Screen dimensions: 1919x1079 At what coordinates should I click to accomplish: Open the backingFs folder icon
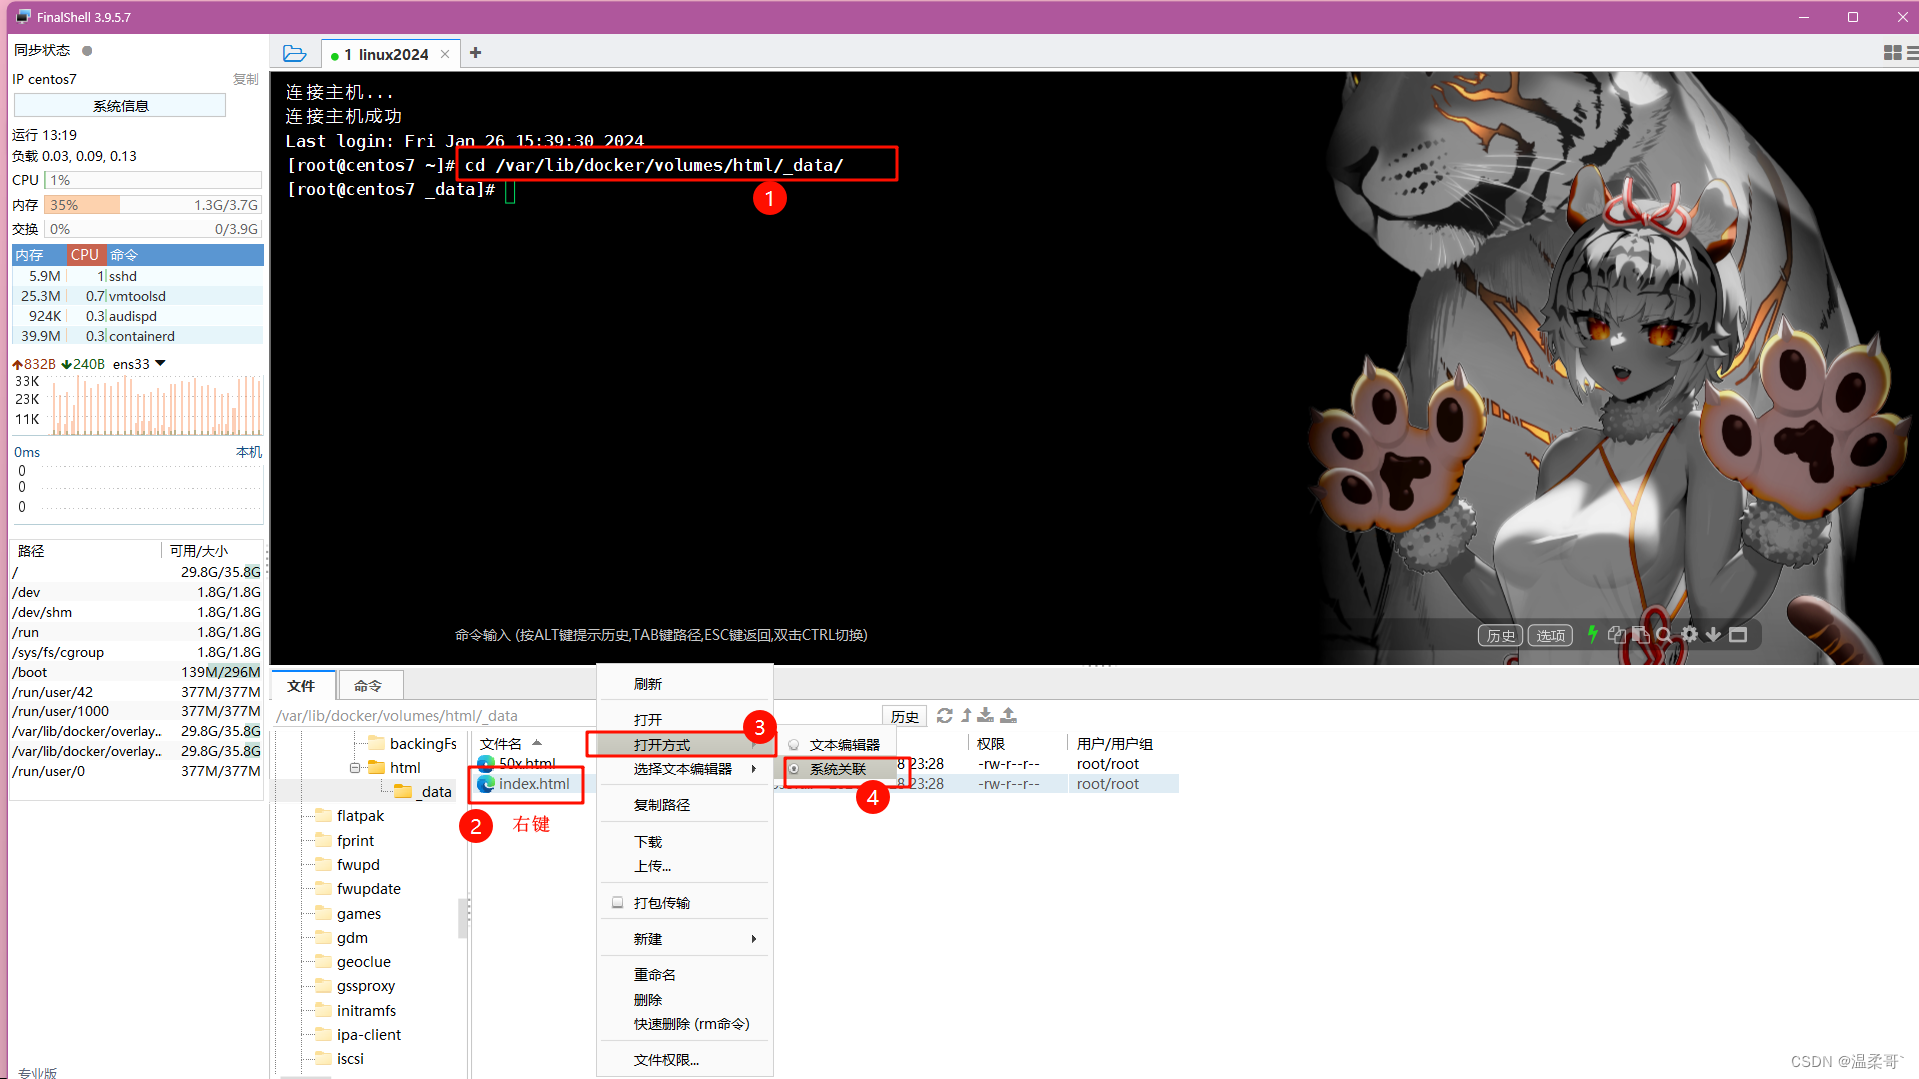pos(376,743)
